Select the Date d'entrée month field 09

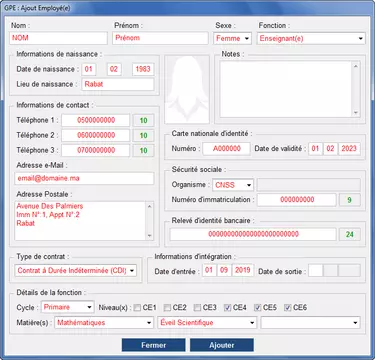click(x=224, y=270)
